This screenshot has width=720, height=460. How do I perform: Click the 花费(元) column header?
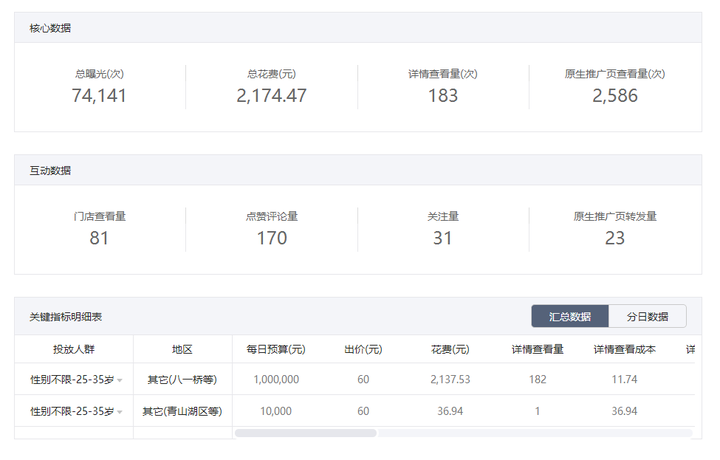[450, 349]
